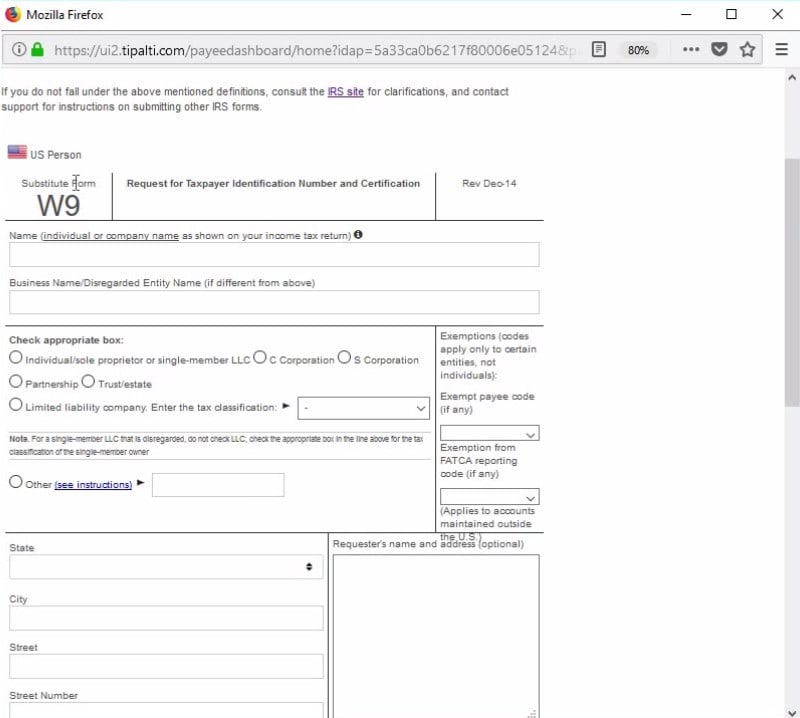The height and width of the screenshot is (718, 800).
Task: Select Individual/sole proprietor or single-member LLC
Action: (x=16, y=357)
